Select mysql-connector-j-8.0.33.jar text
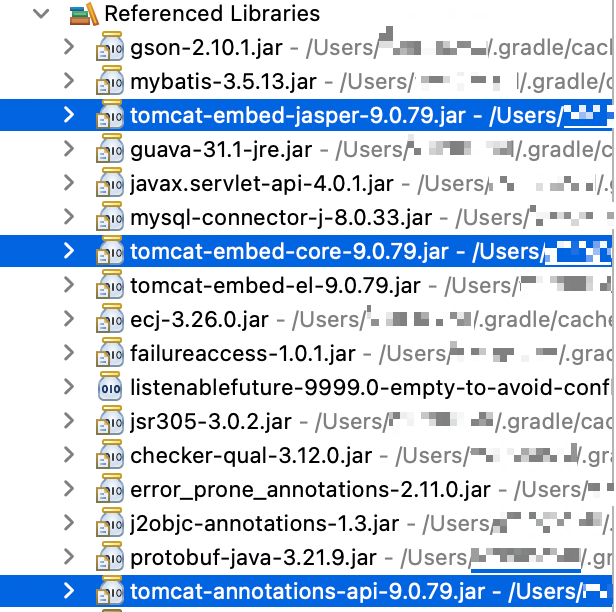The image size is (616, 612). pyautogui.click(x=281, y=218)
